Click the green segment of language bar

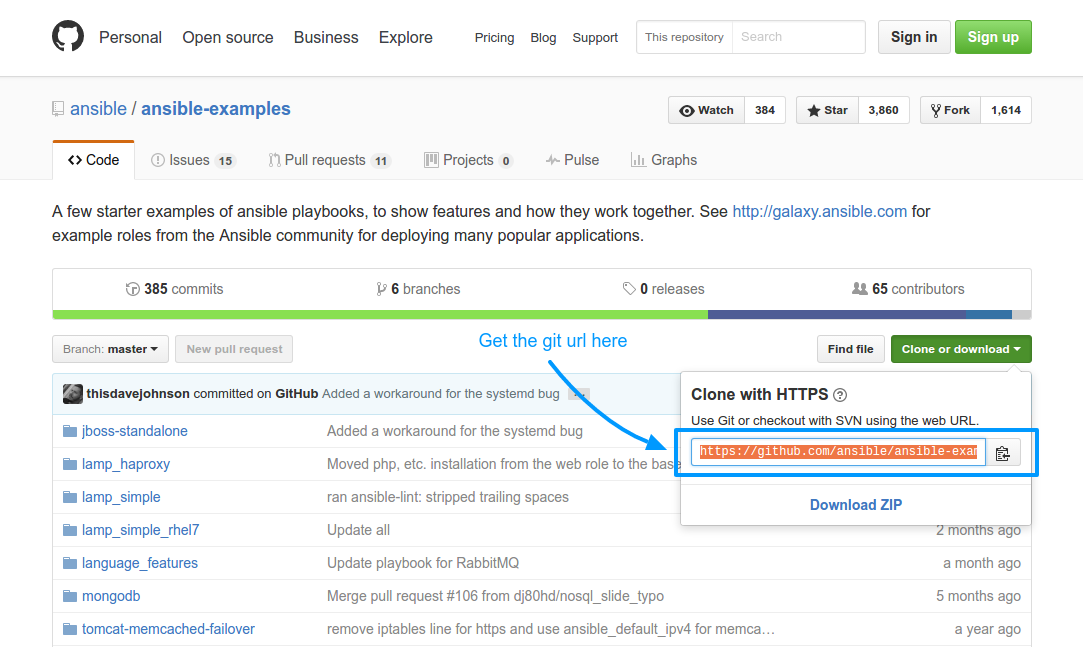click(x=380, y=315)
